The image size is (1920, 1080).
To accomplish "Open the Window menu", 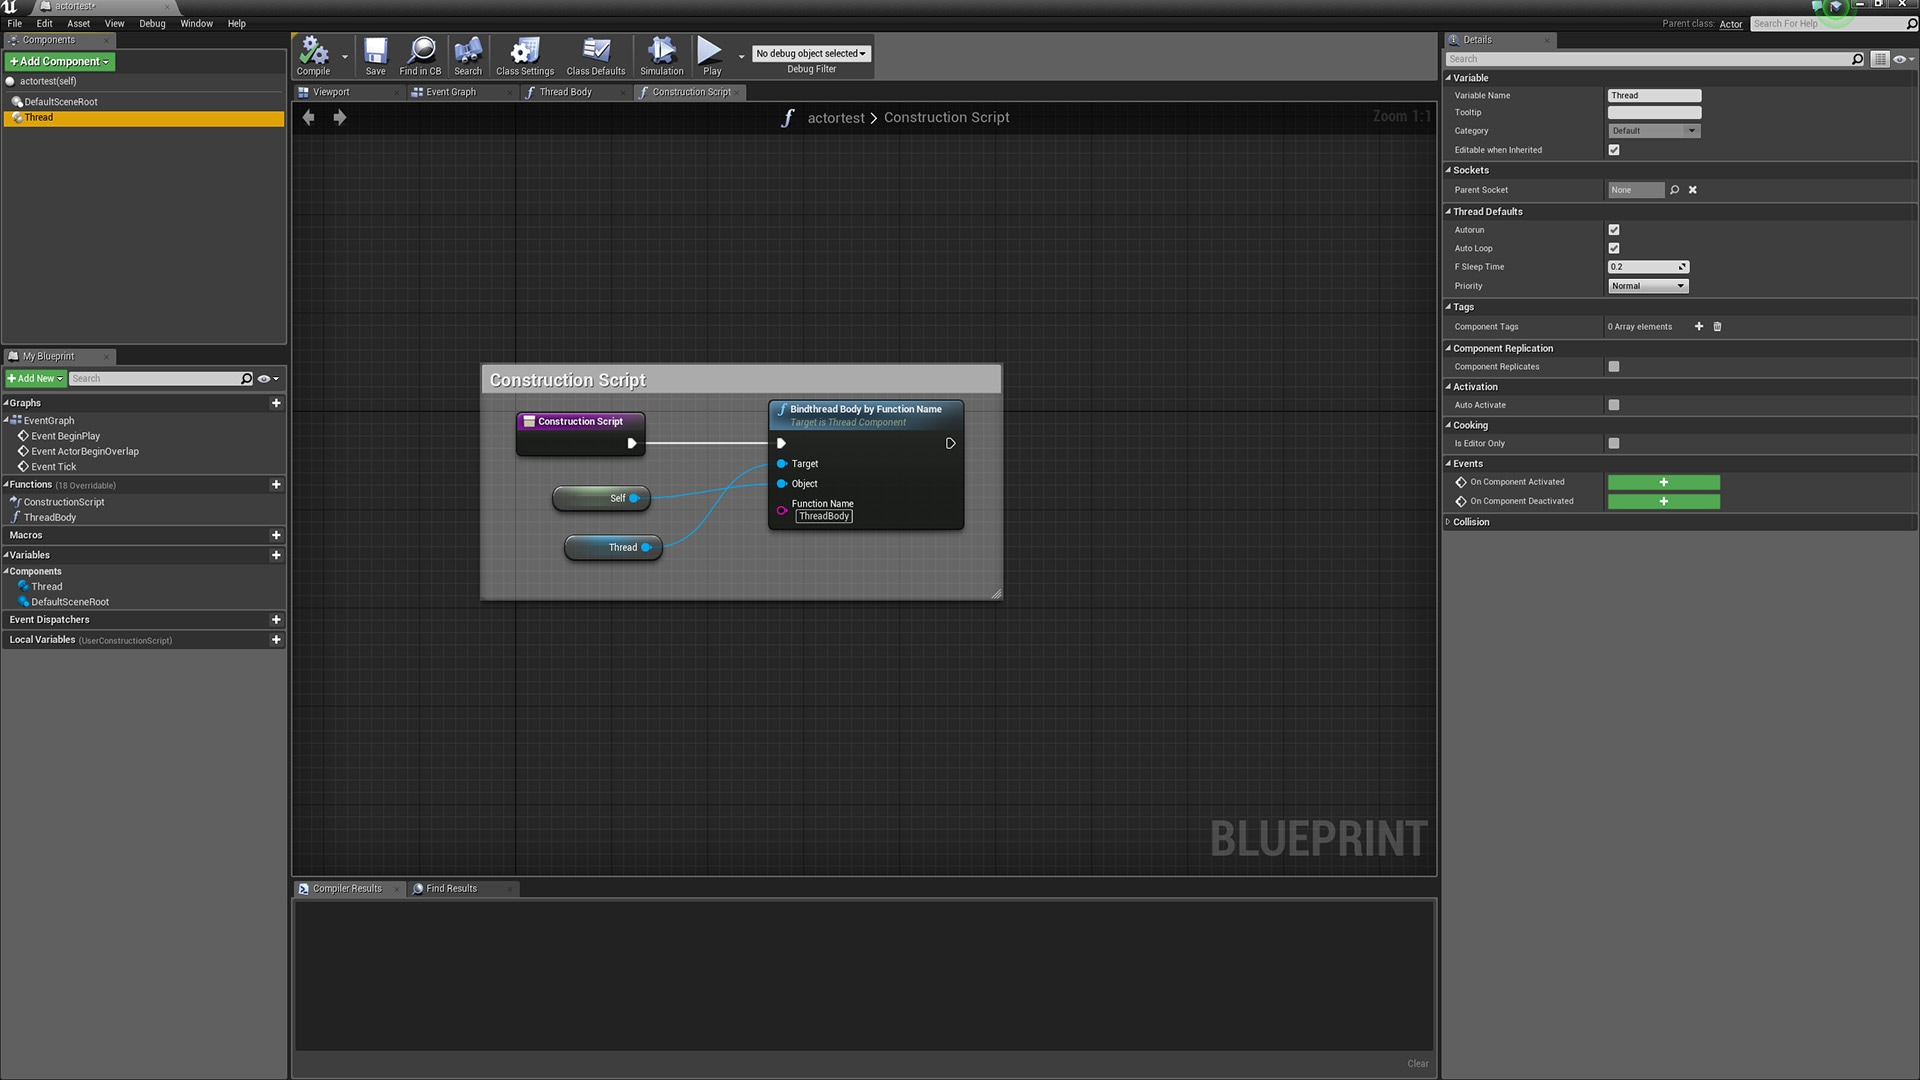I will (196, 23).
